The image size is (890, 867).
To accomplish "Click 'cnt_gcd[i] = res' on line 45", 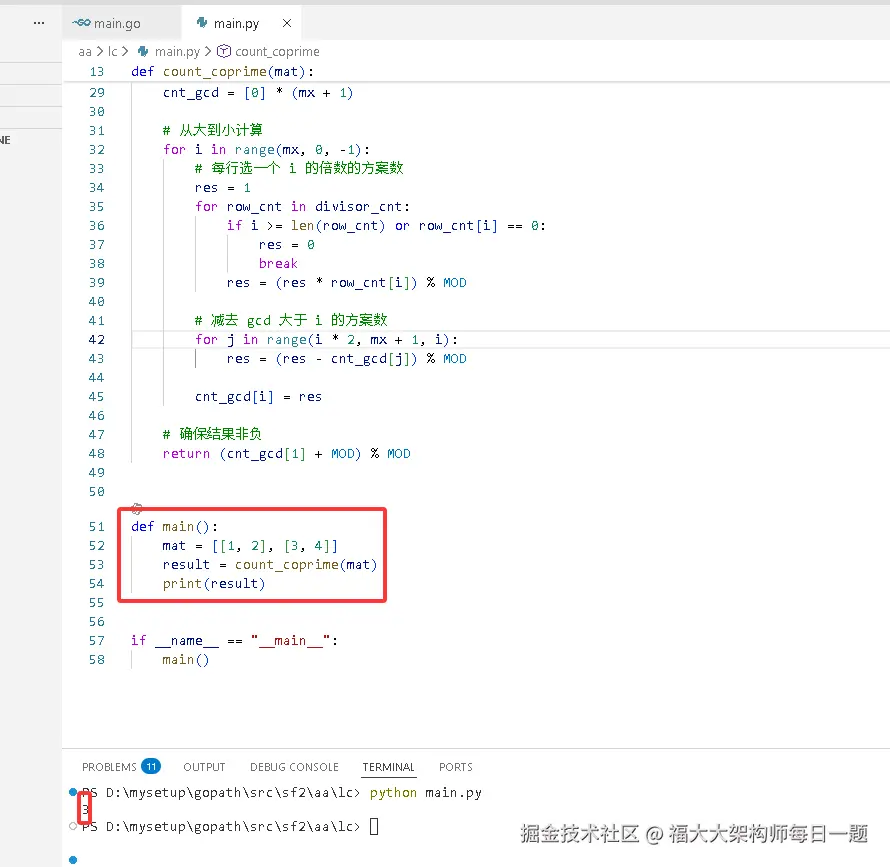I will 258,397.
